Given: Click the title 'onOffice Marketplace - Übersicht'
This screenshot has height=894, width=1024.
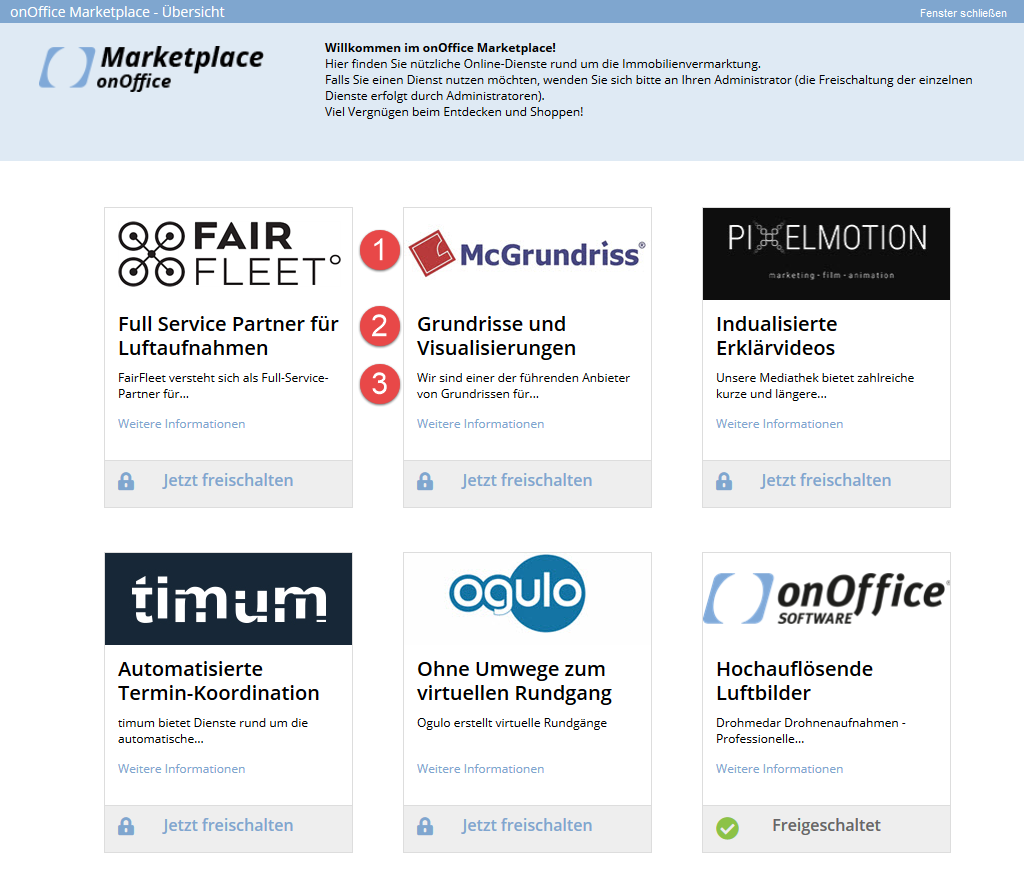Looking at the screenshot, I should point(117,12).
